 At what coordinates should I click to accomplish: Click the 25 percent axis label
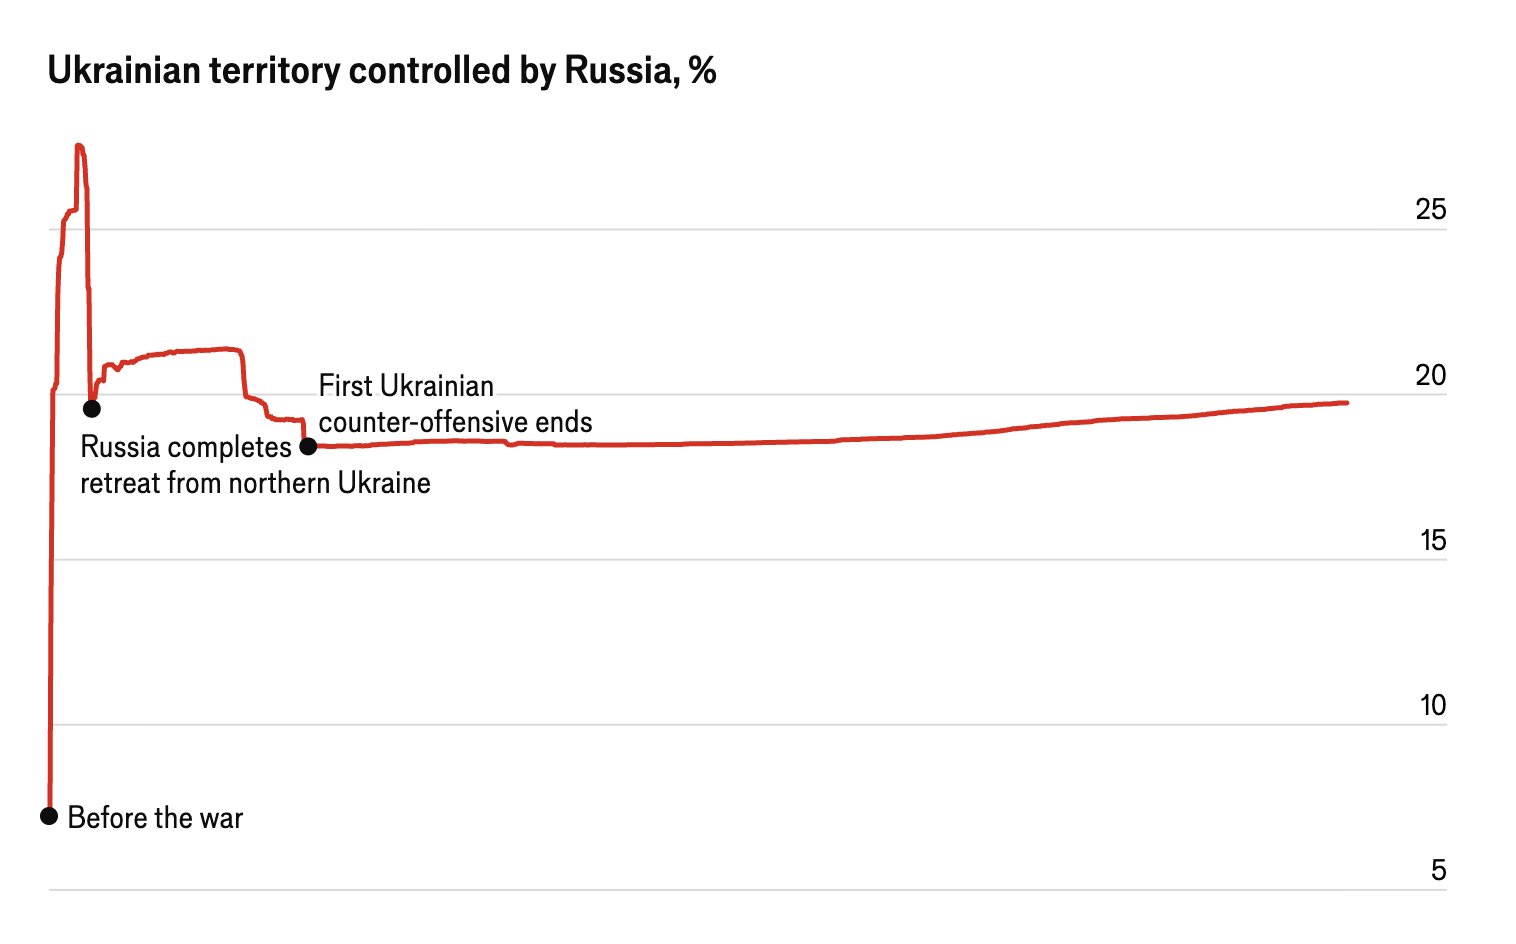click(x=1431, y=209)
